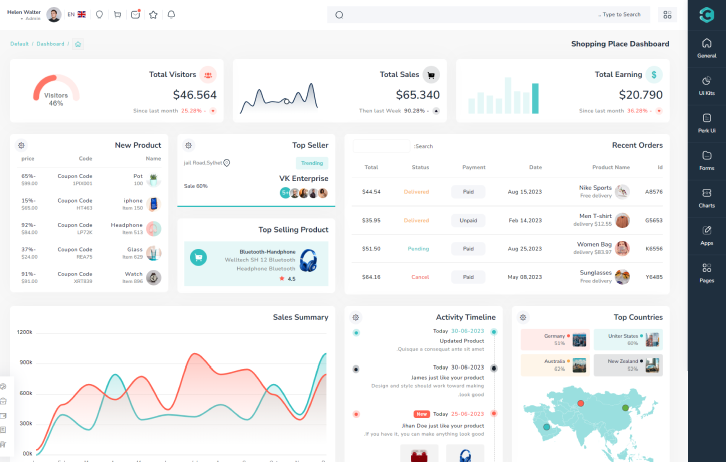This screenshot has height=462, width=726.
Task: Click the bookmark star icon in header
Action: [x=153, y=15]
